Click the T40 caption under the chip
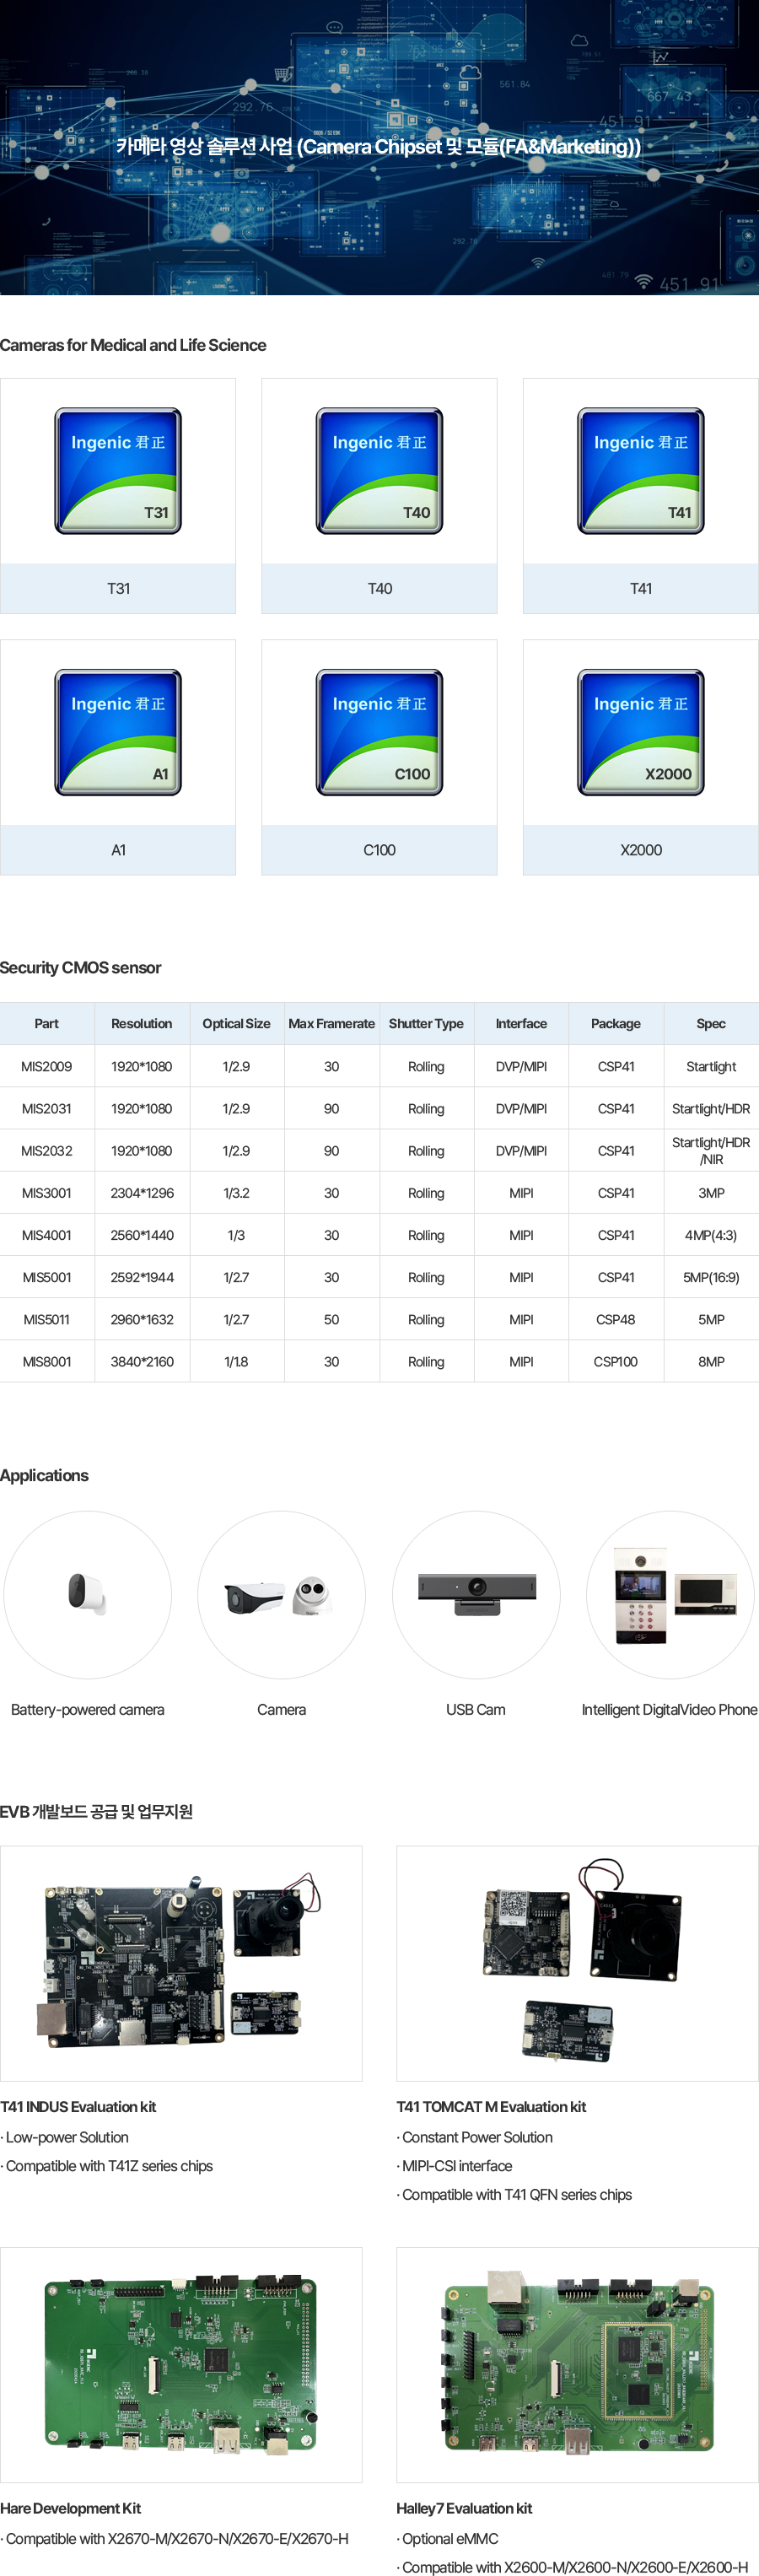 tap(379, 589)
